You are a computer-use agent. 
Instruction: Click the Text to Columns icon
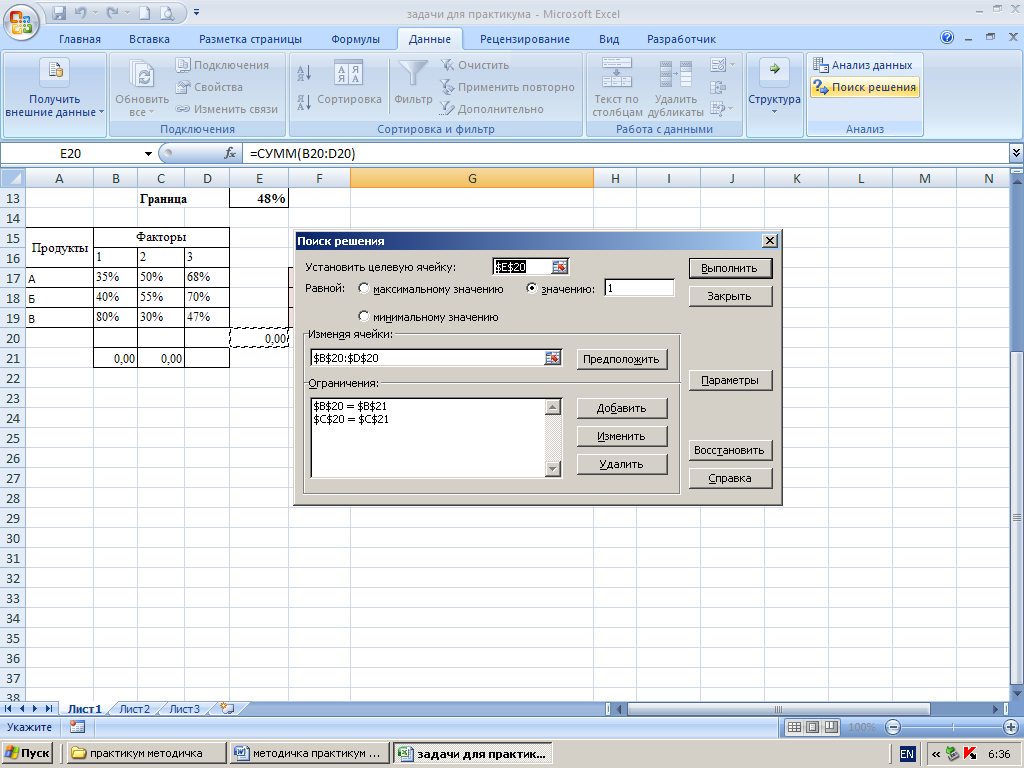point(615,74)
